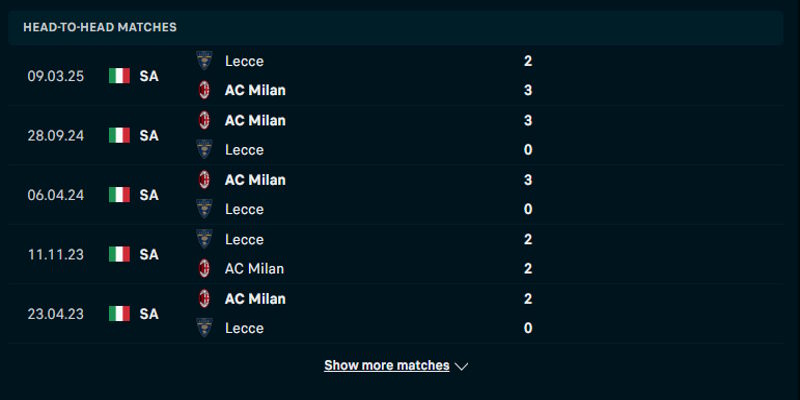Click the Head-to-Head Matches header
Viewport: 800px width, 400px height.
100,27
